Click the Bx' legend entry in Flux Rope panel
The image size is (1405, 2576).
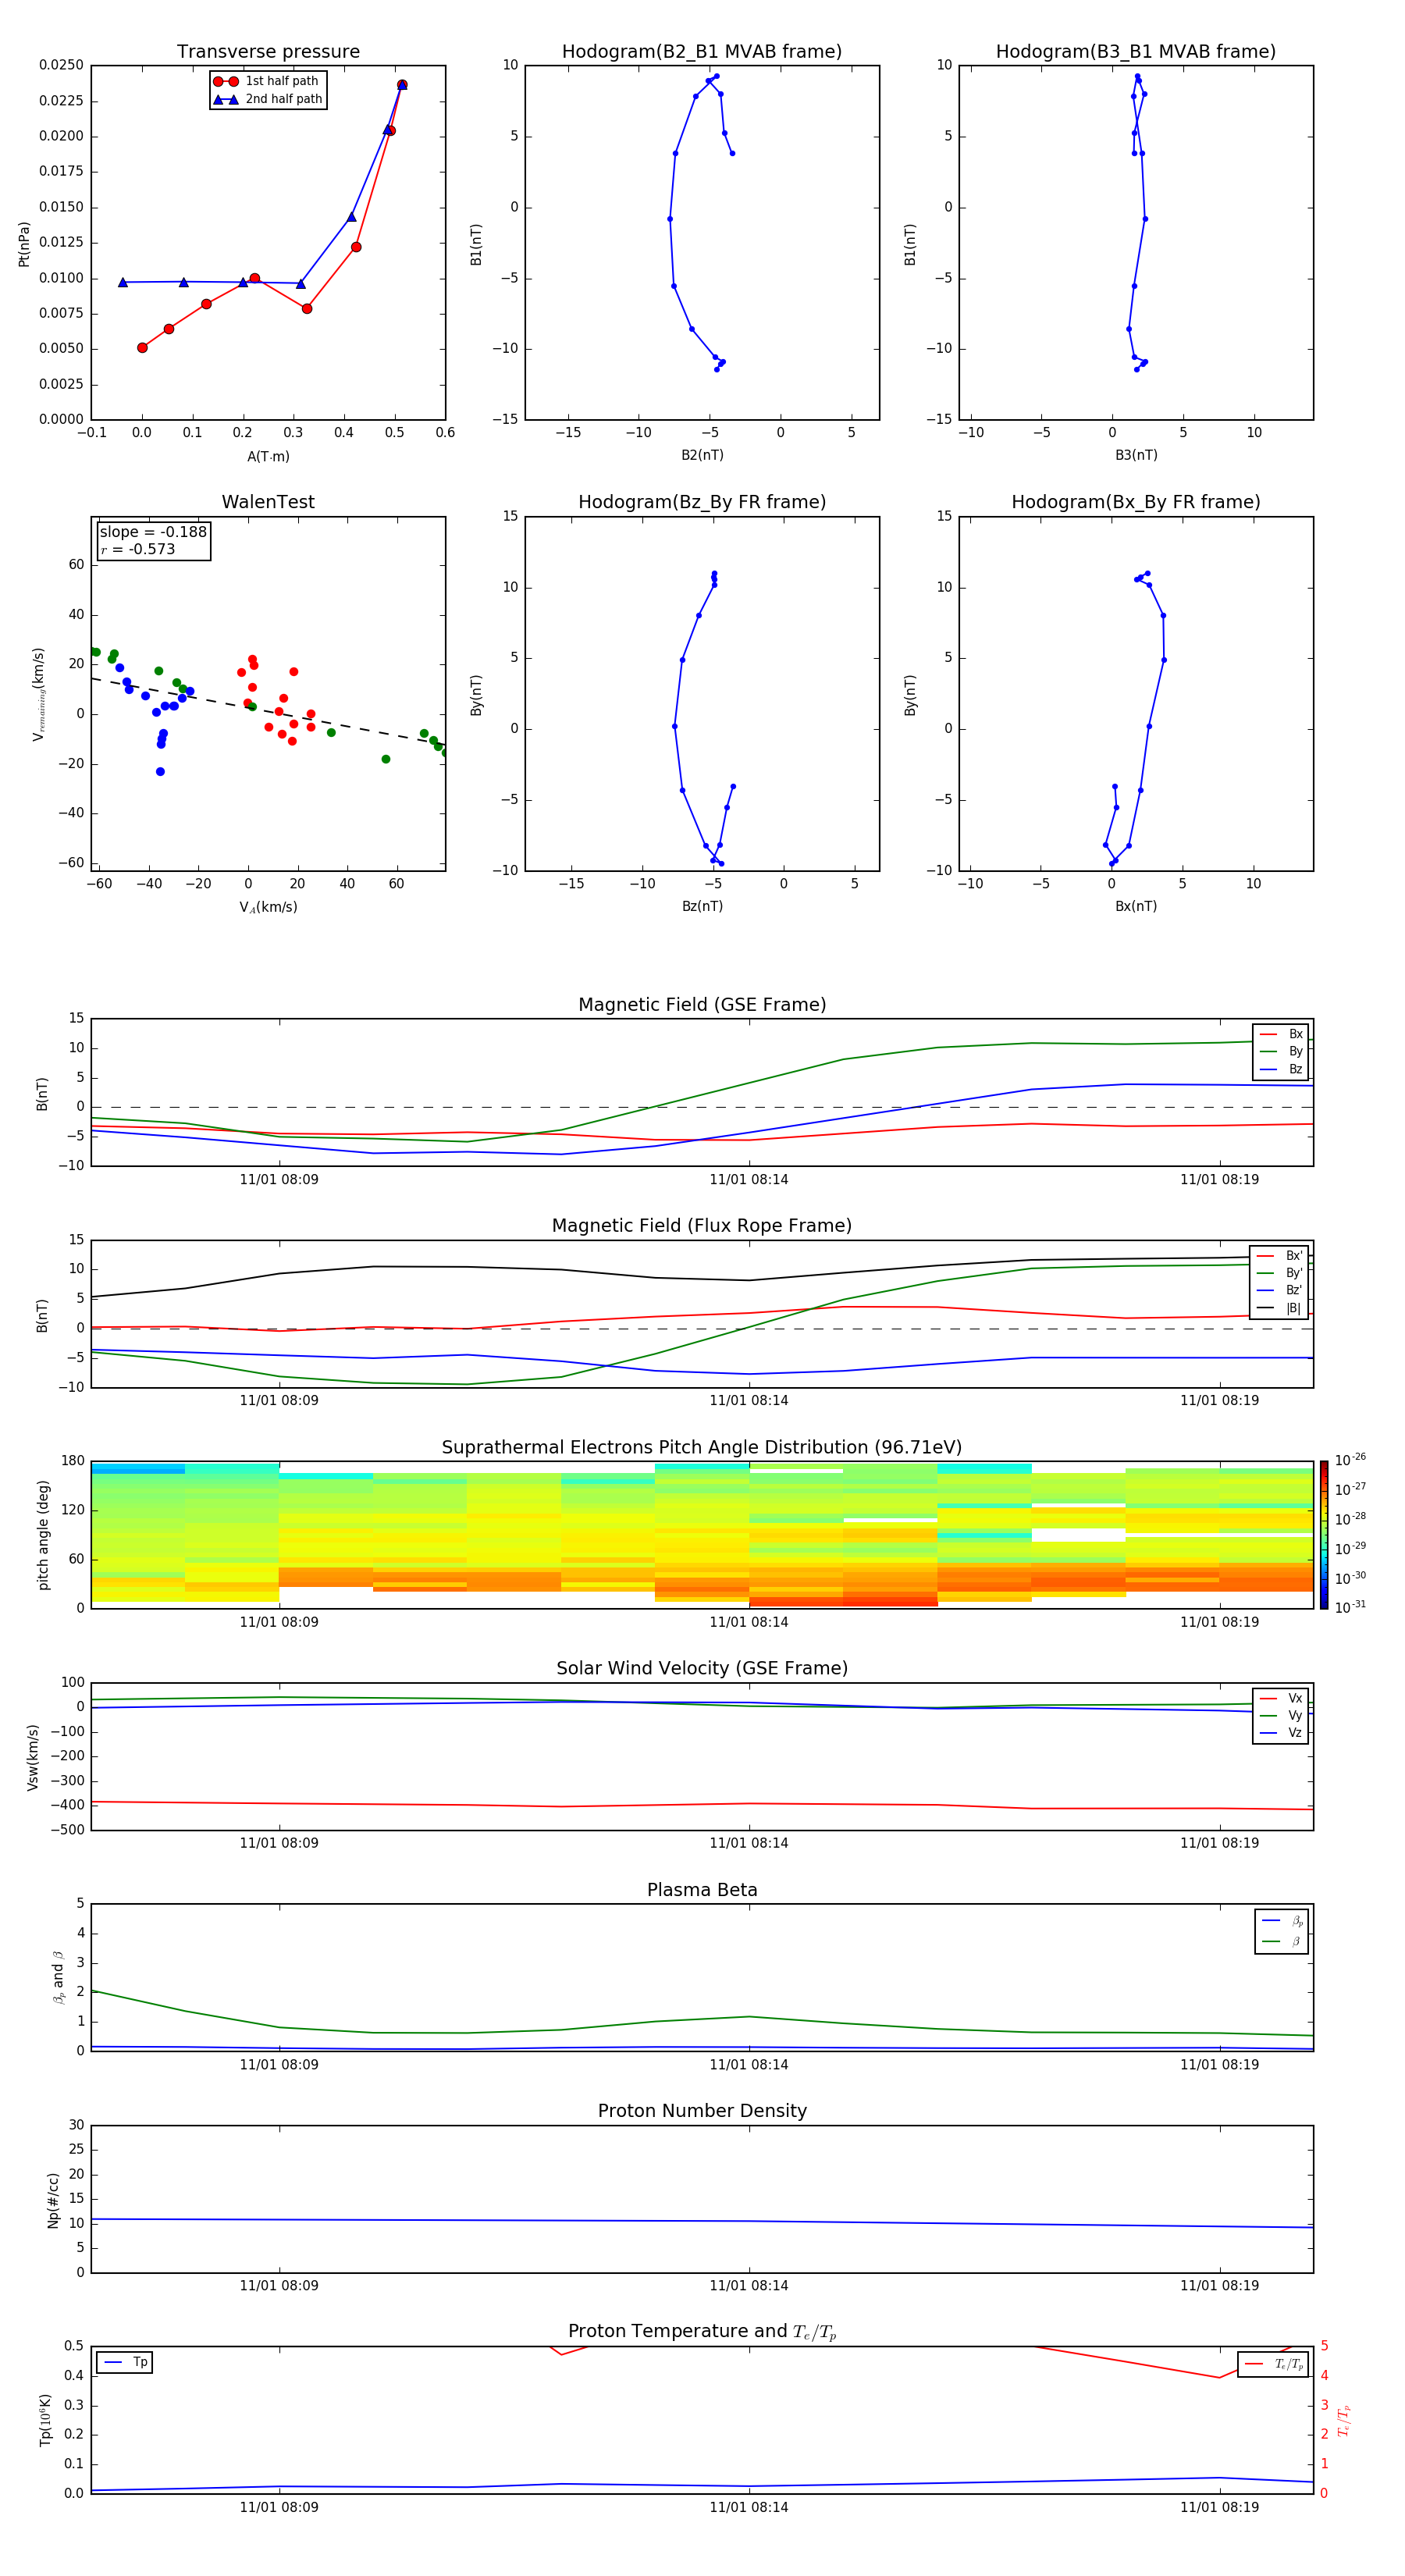point(1280,1256)
